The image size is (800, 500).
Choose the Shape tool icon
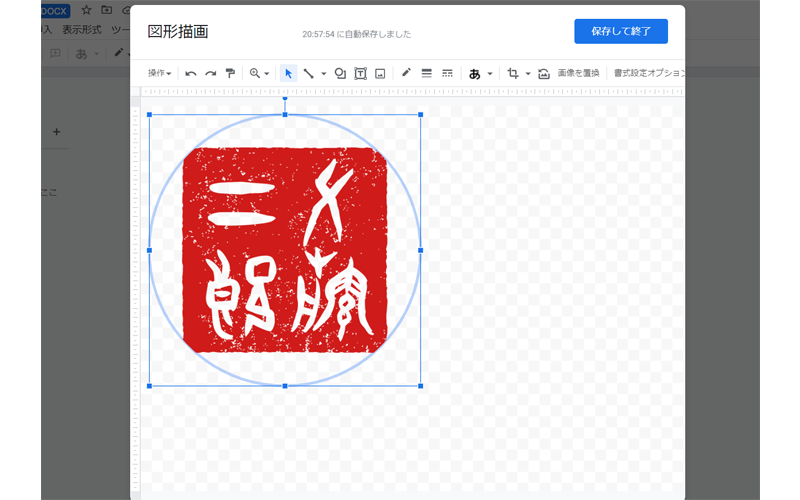340,73
